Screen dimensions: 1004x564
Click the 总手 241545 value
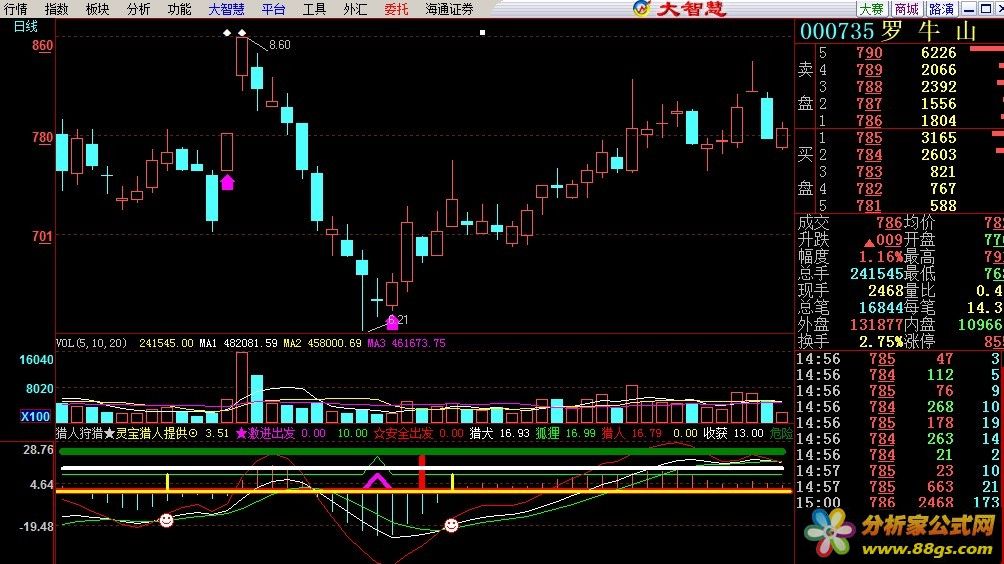[877, 274]
